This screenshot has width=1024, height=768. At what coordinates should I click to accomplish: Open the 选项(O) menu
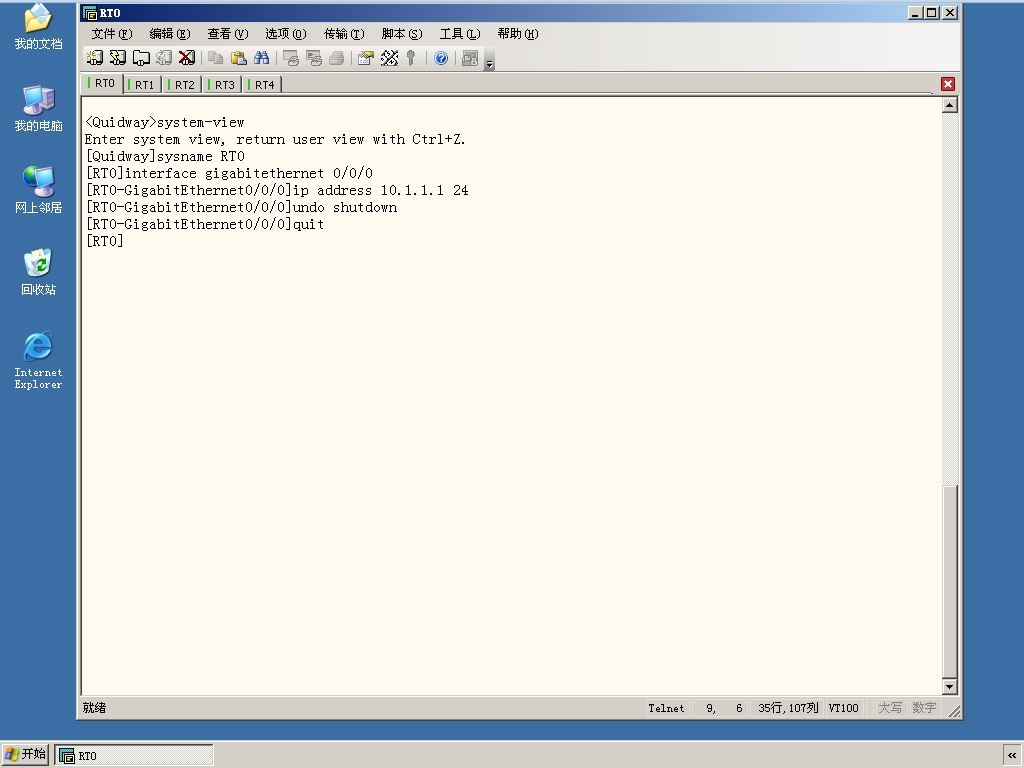[285, 34]
